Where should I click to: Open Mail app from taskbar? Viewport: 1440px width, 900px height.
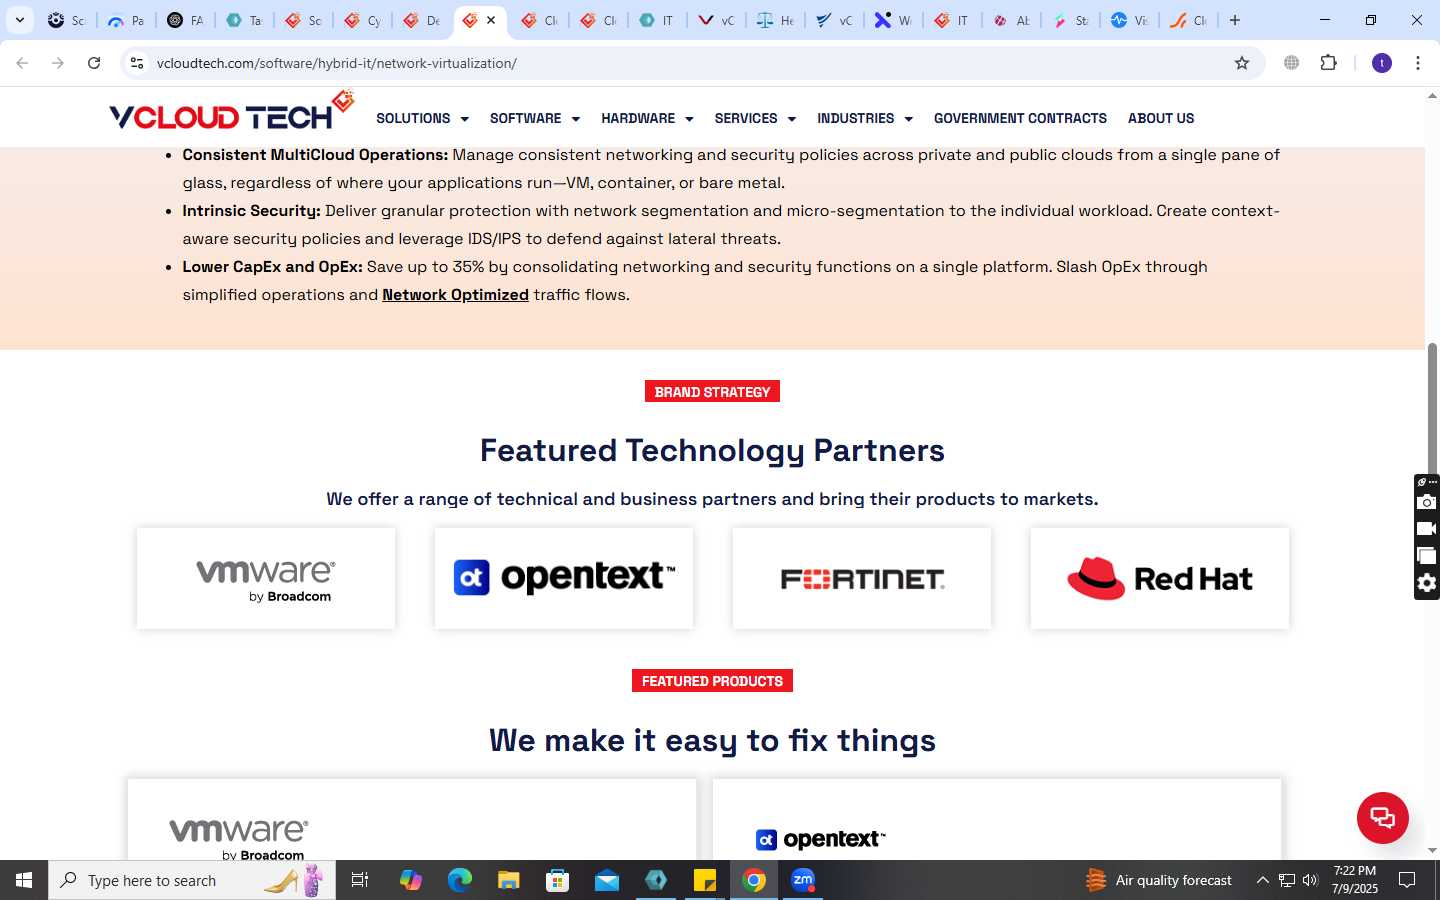[x=607, y=880]
